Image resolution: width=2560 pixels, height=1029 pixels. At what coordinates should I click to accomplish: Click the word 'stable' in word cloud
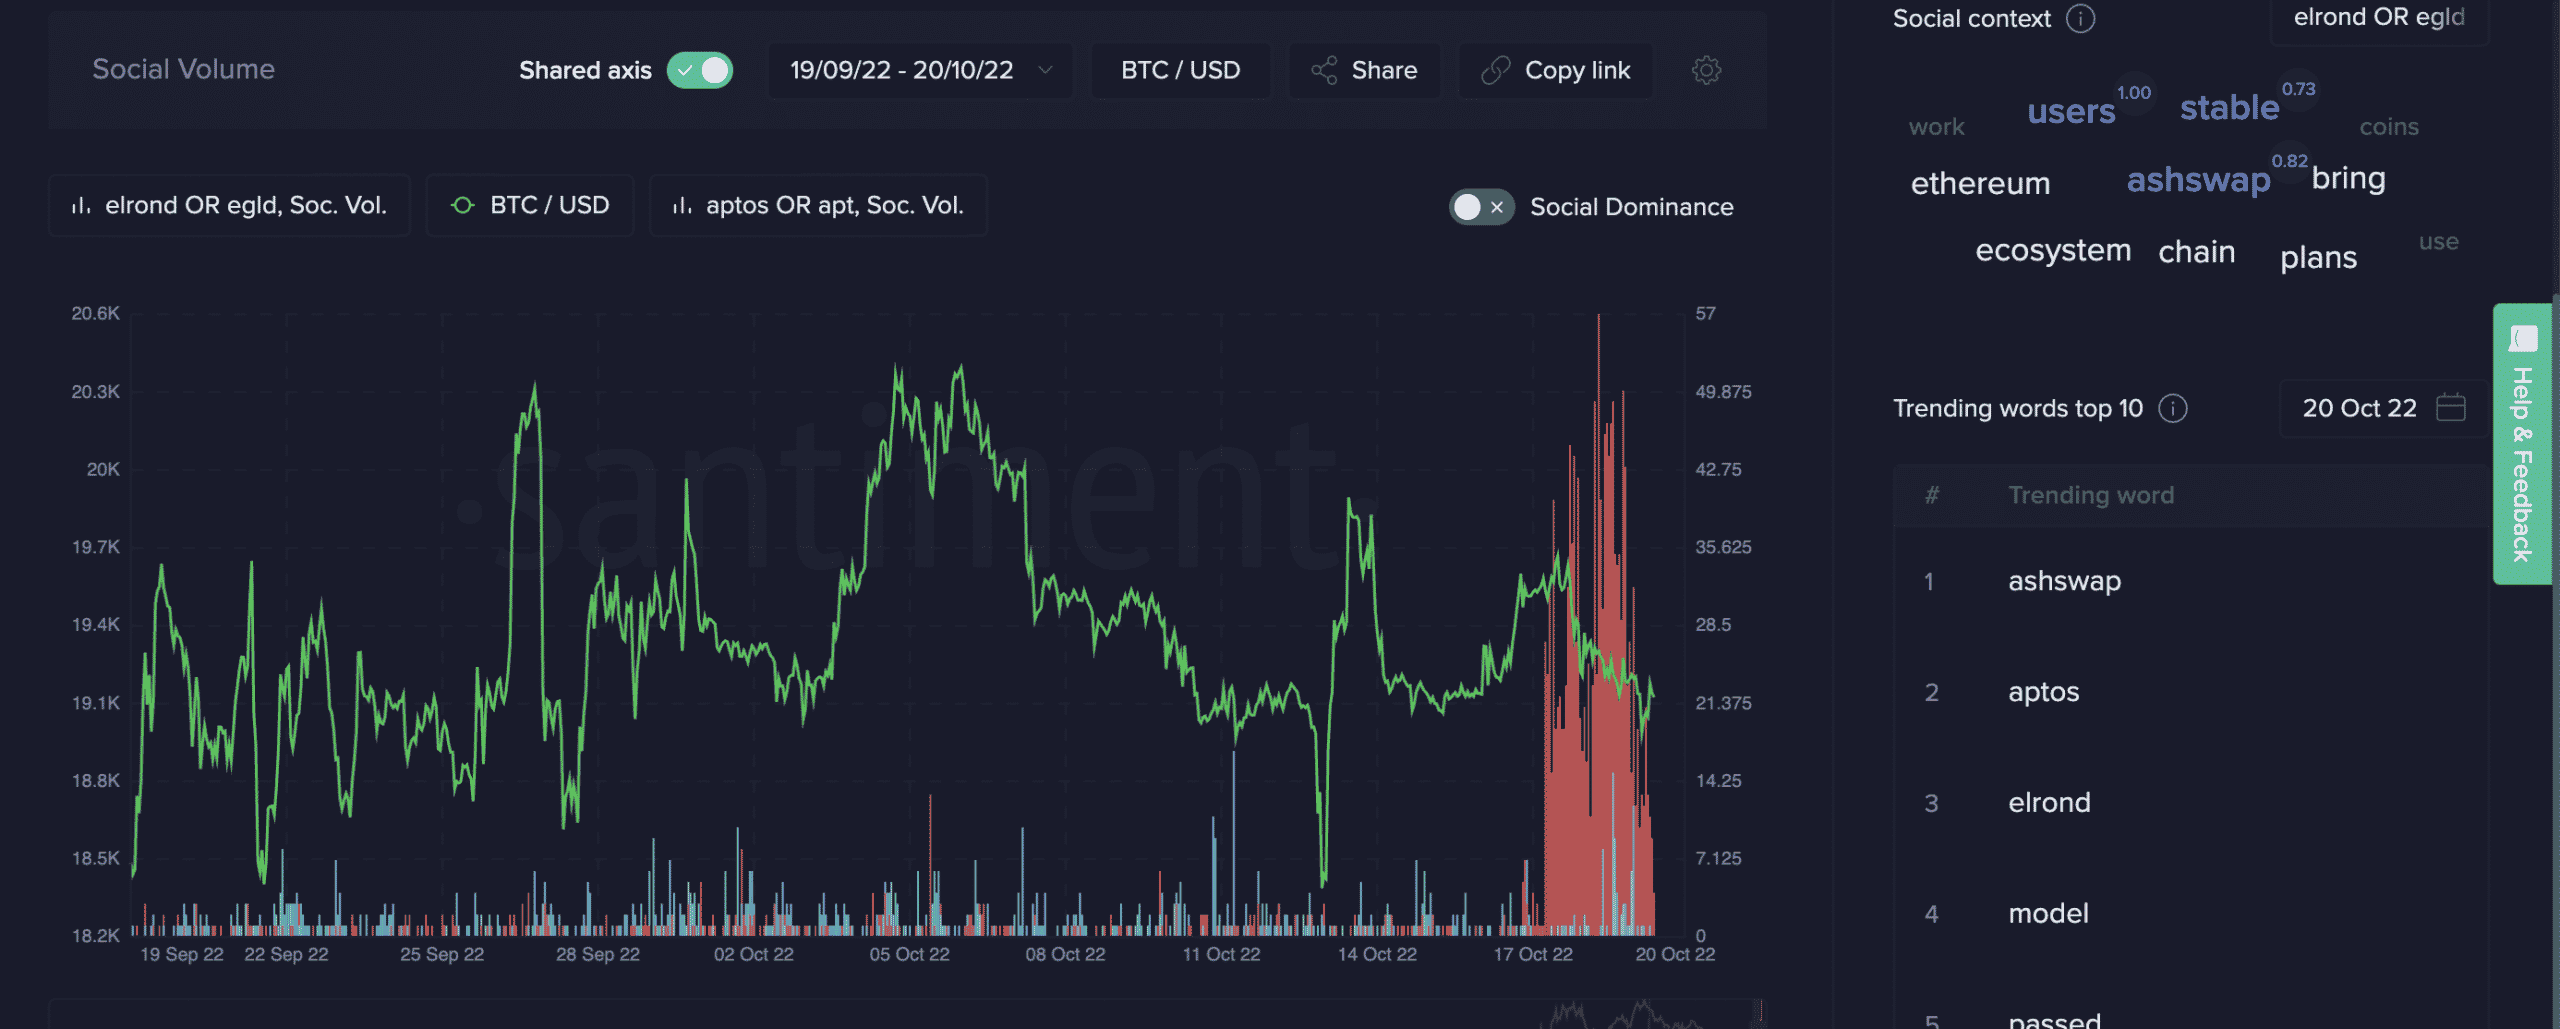[2229, 107]
